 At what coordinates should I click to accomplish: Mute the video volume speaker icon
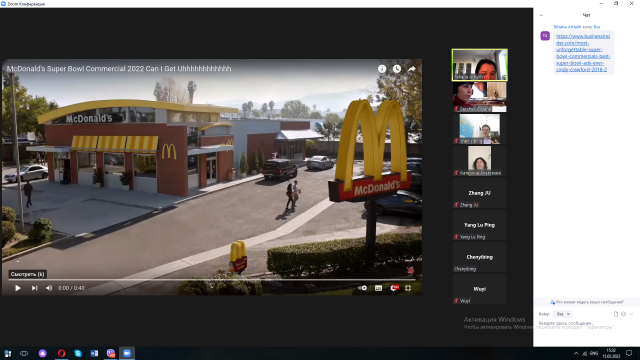point(49,288)
